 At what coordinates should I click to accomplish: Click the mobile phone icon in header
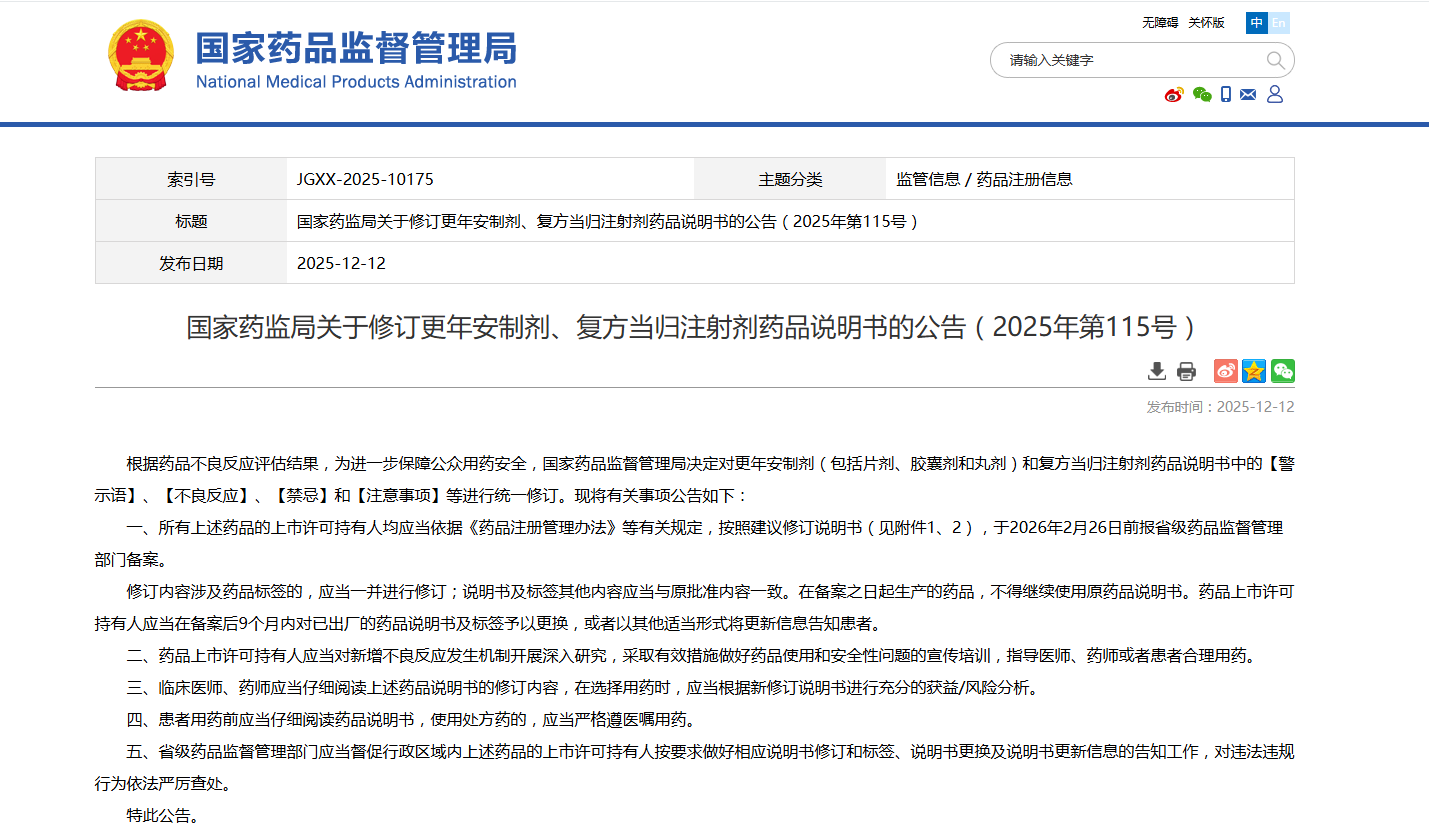(x=1225, y=95)
